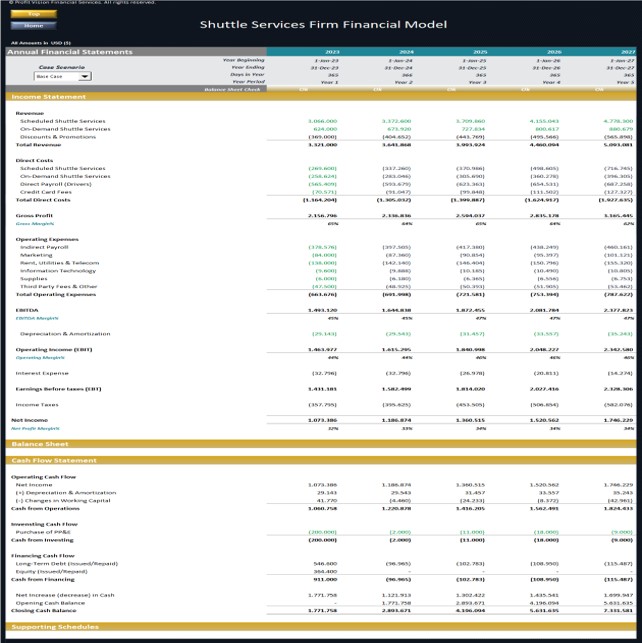Select the Discounts & Promotions row label
The image size is (642, 643).
pos(58,137)
